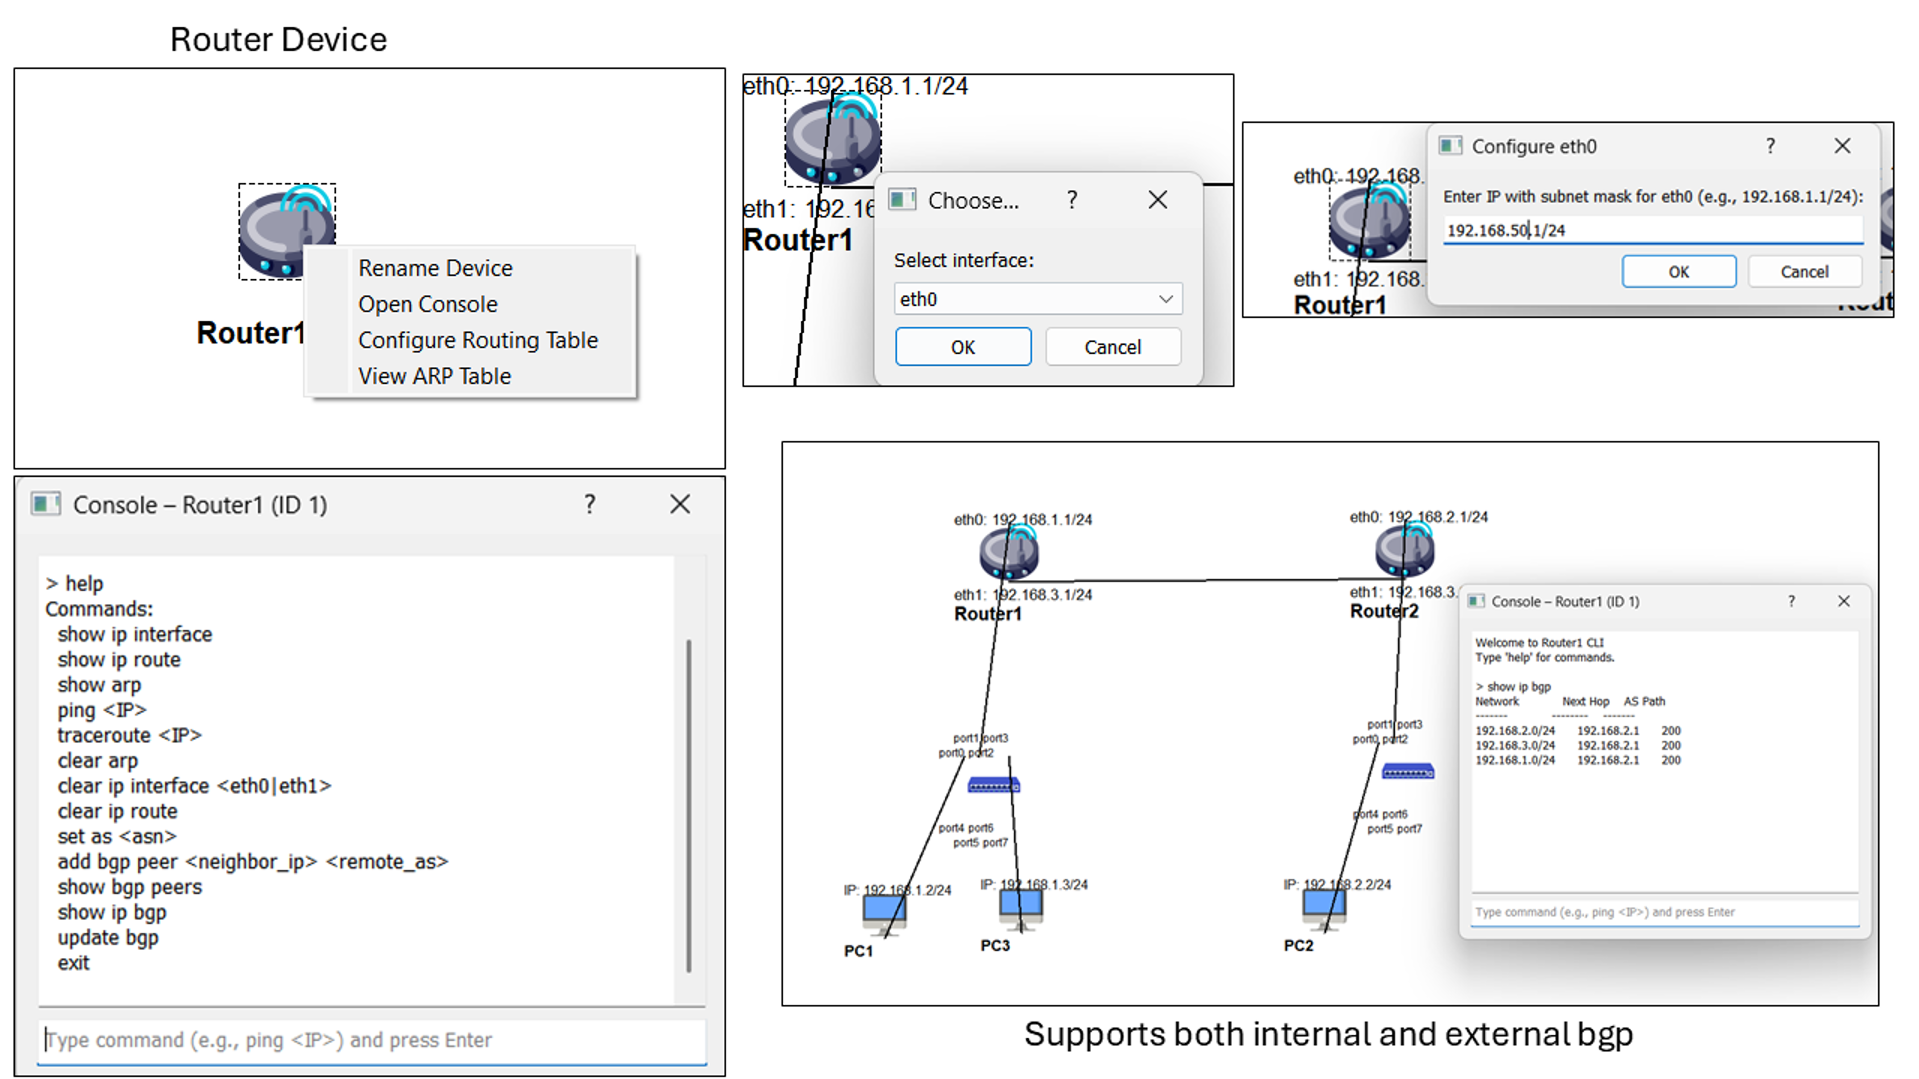The image size is (1919, 1079).
Task: Click the IP address field in Configure eth0
Action: (1653, 230)
